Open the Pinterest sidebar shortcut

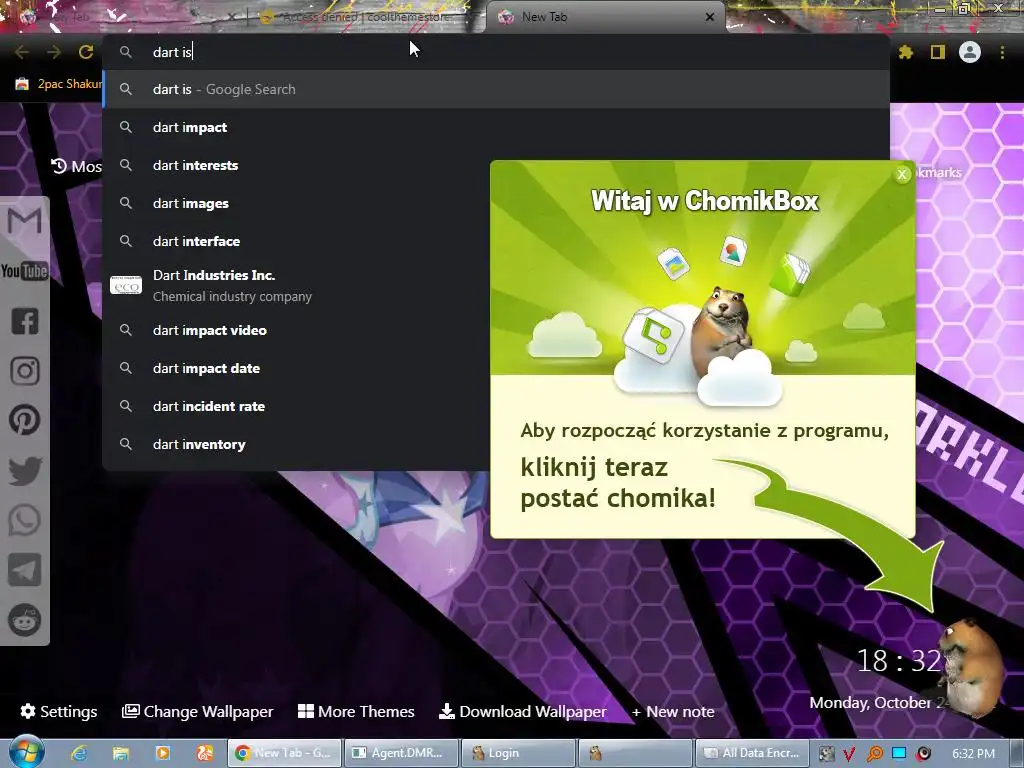[25, 420]
